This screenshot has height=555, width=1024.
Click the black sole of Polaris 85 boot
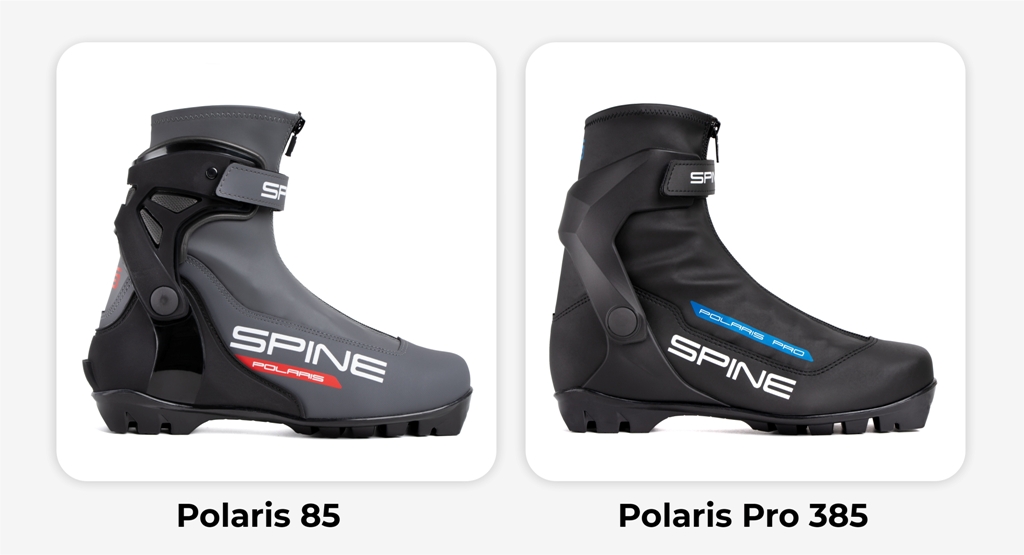pyautogui.click(x=282, y=413)
